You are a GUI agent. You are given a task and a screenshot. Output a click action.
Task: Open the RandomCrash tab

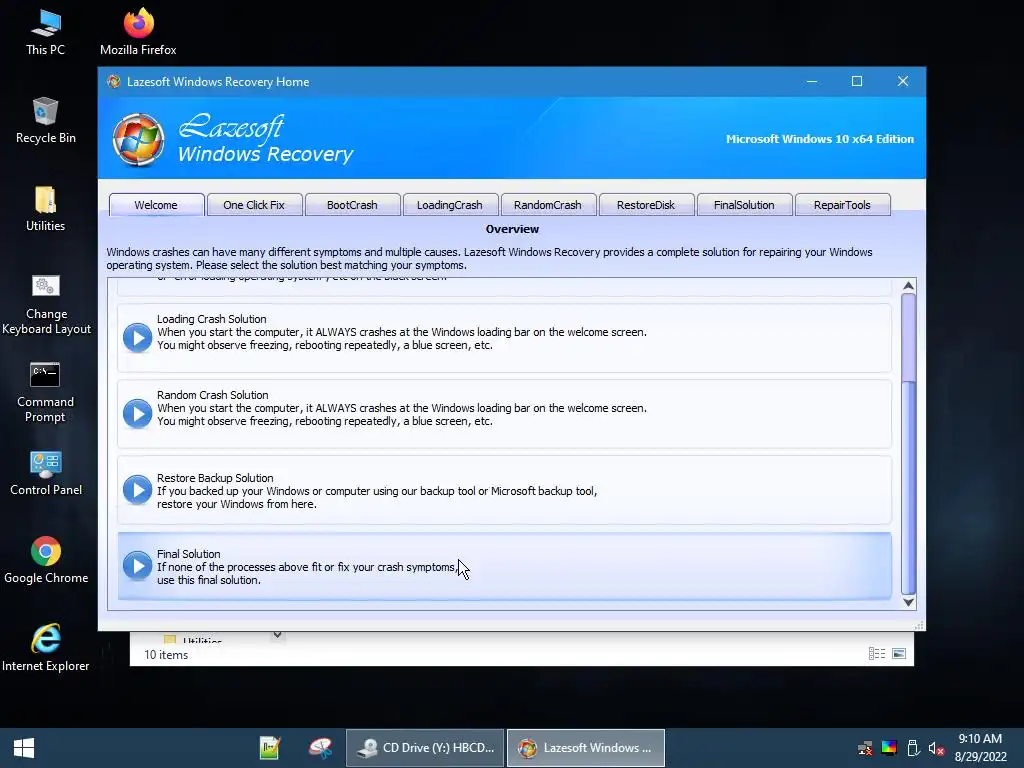point(548,205)
